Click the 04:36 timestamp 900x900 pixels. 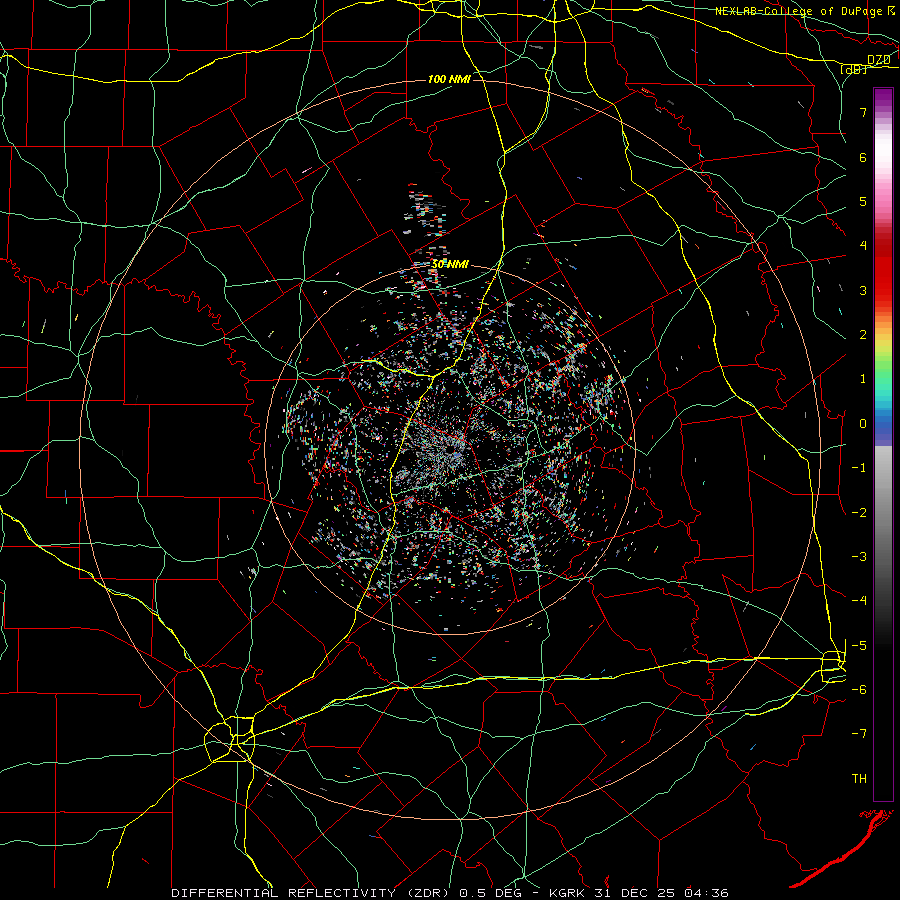[x=707, y=893]
